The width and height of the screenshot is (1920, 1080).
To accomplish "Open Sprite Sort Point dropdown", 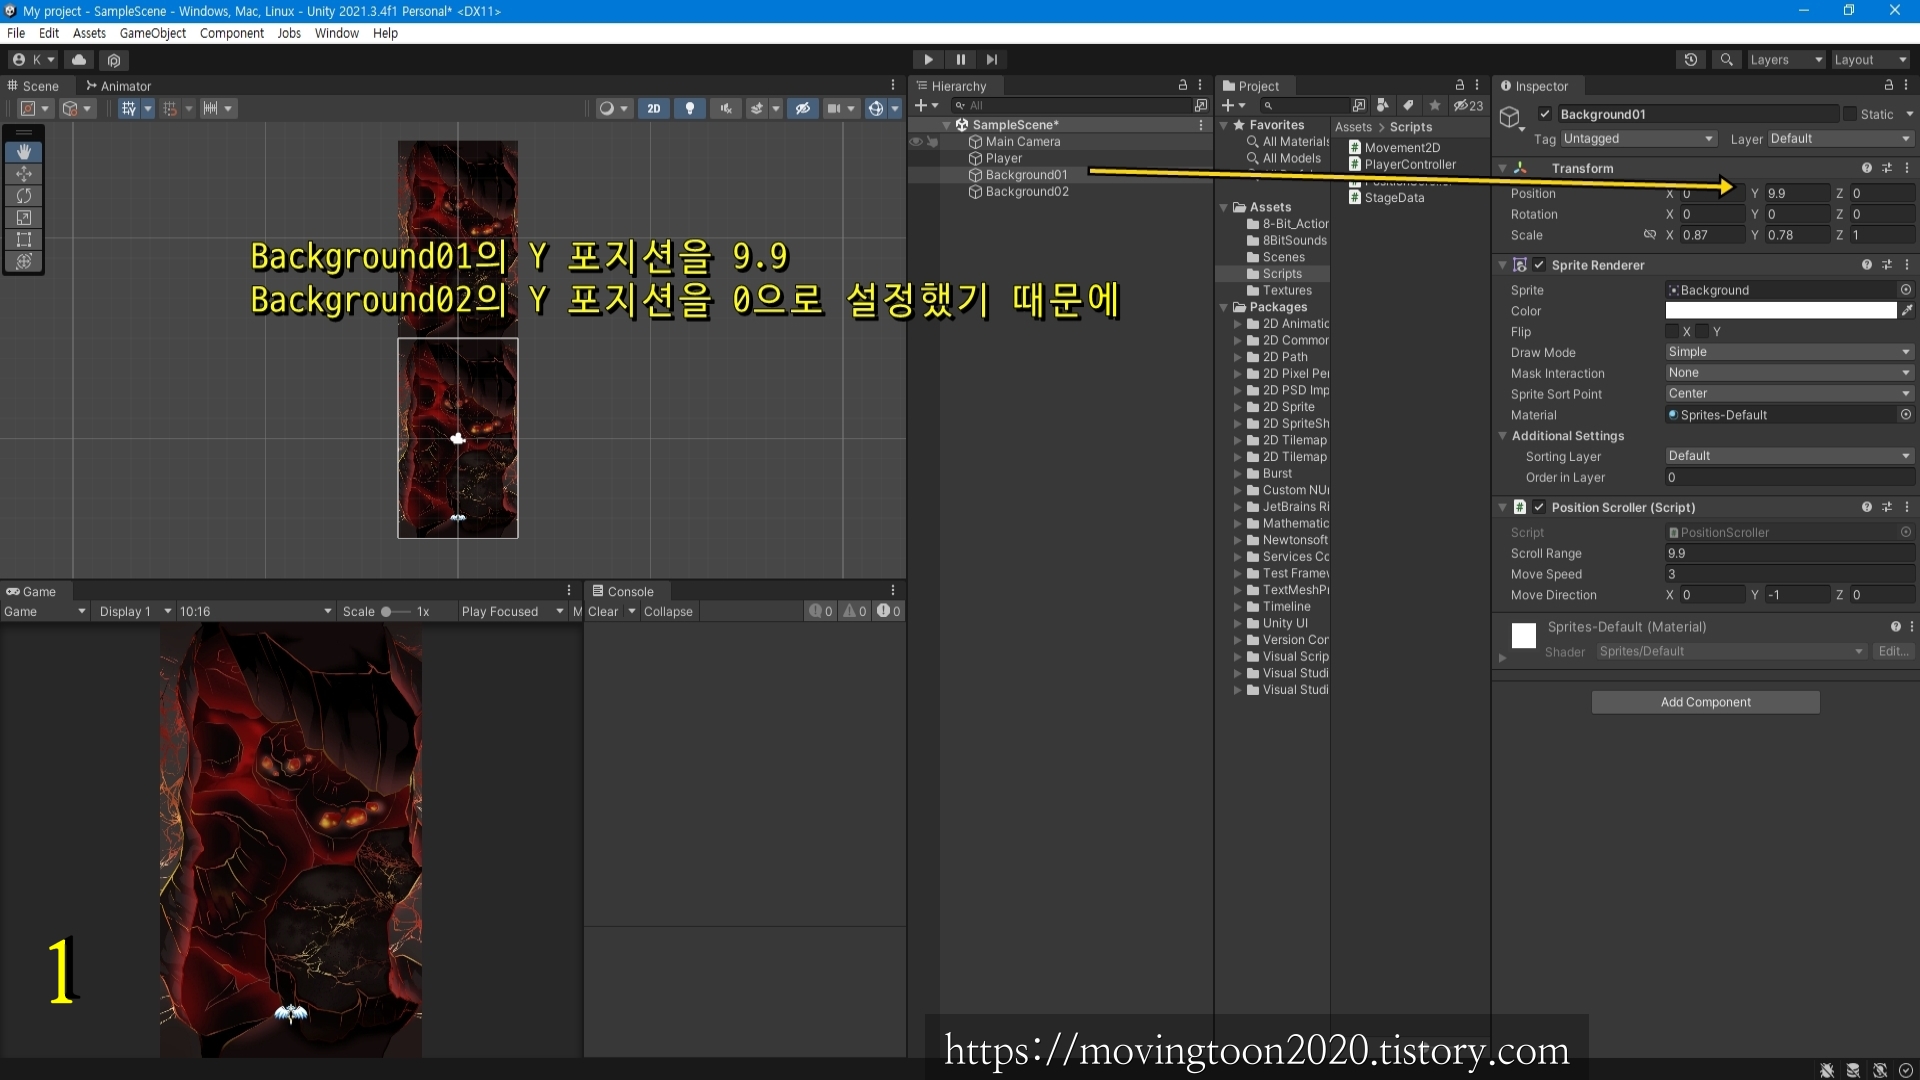I will pyautogui.click(x=1789, y=394).
